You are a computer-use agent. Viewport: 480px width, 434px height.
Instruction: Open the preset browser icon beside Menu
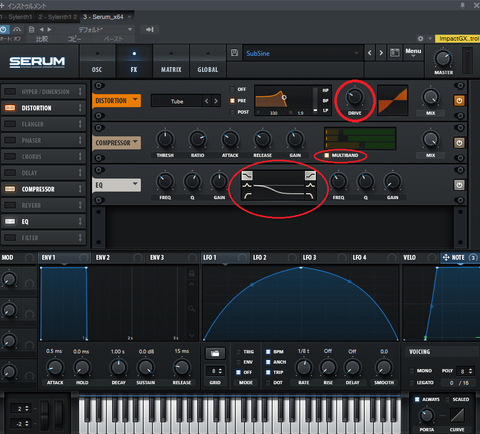click(x=395, y=53)
